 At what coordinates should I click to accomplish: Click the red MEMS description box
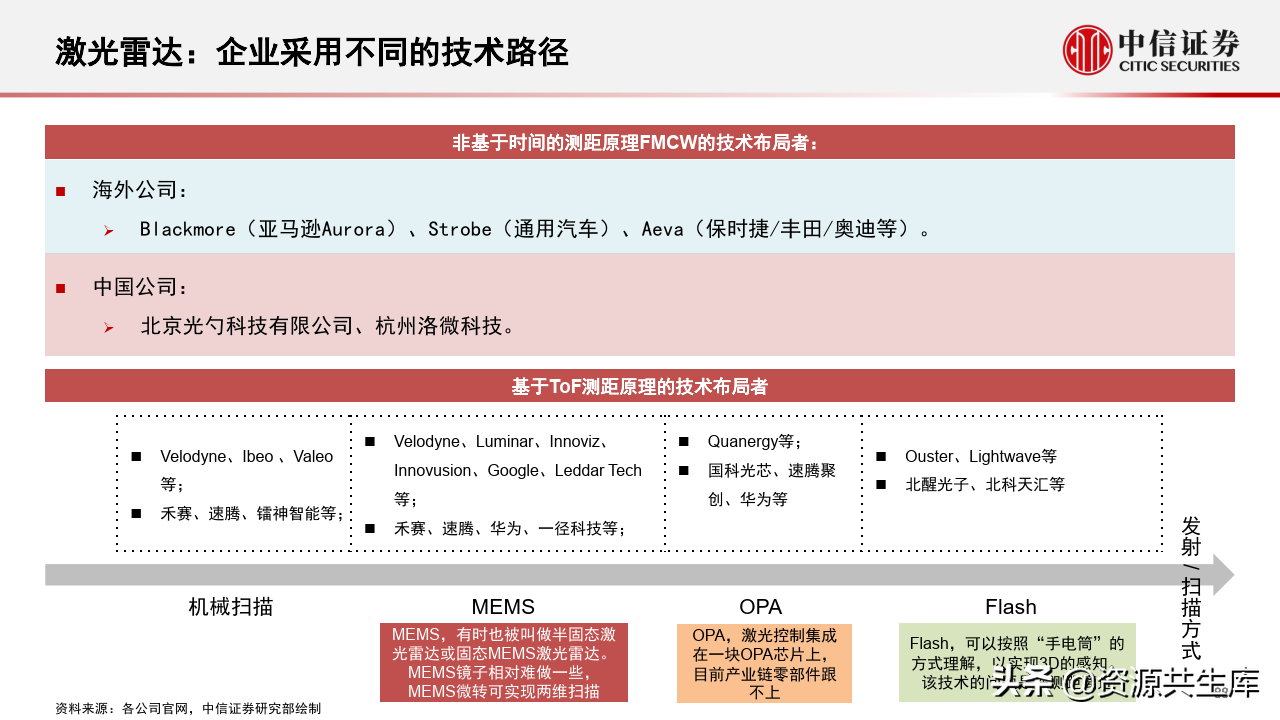(504, 662)
